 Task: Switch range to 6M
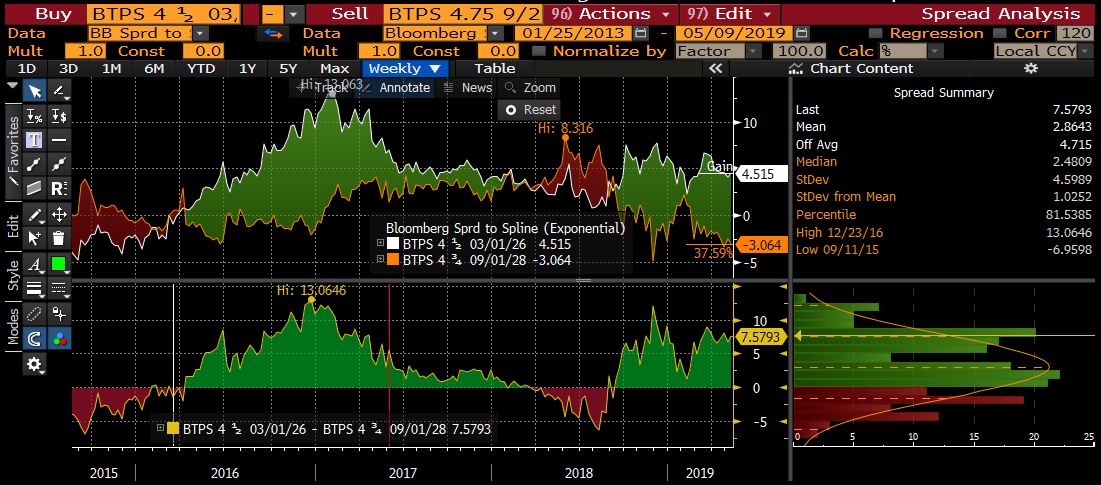pos(154,68)
